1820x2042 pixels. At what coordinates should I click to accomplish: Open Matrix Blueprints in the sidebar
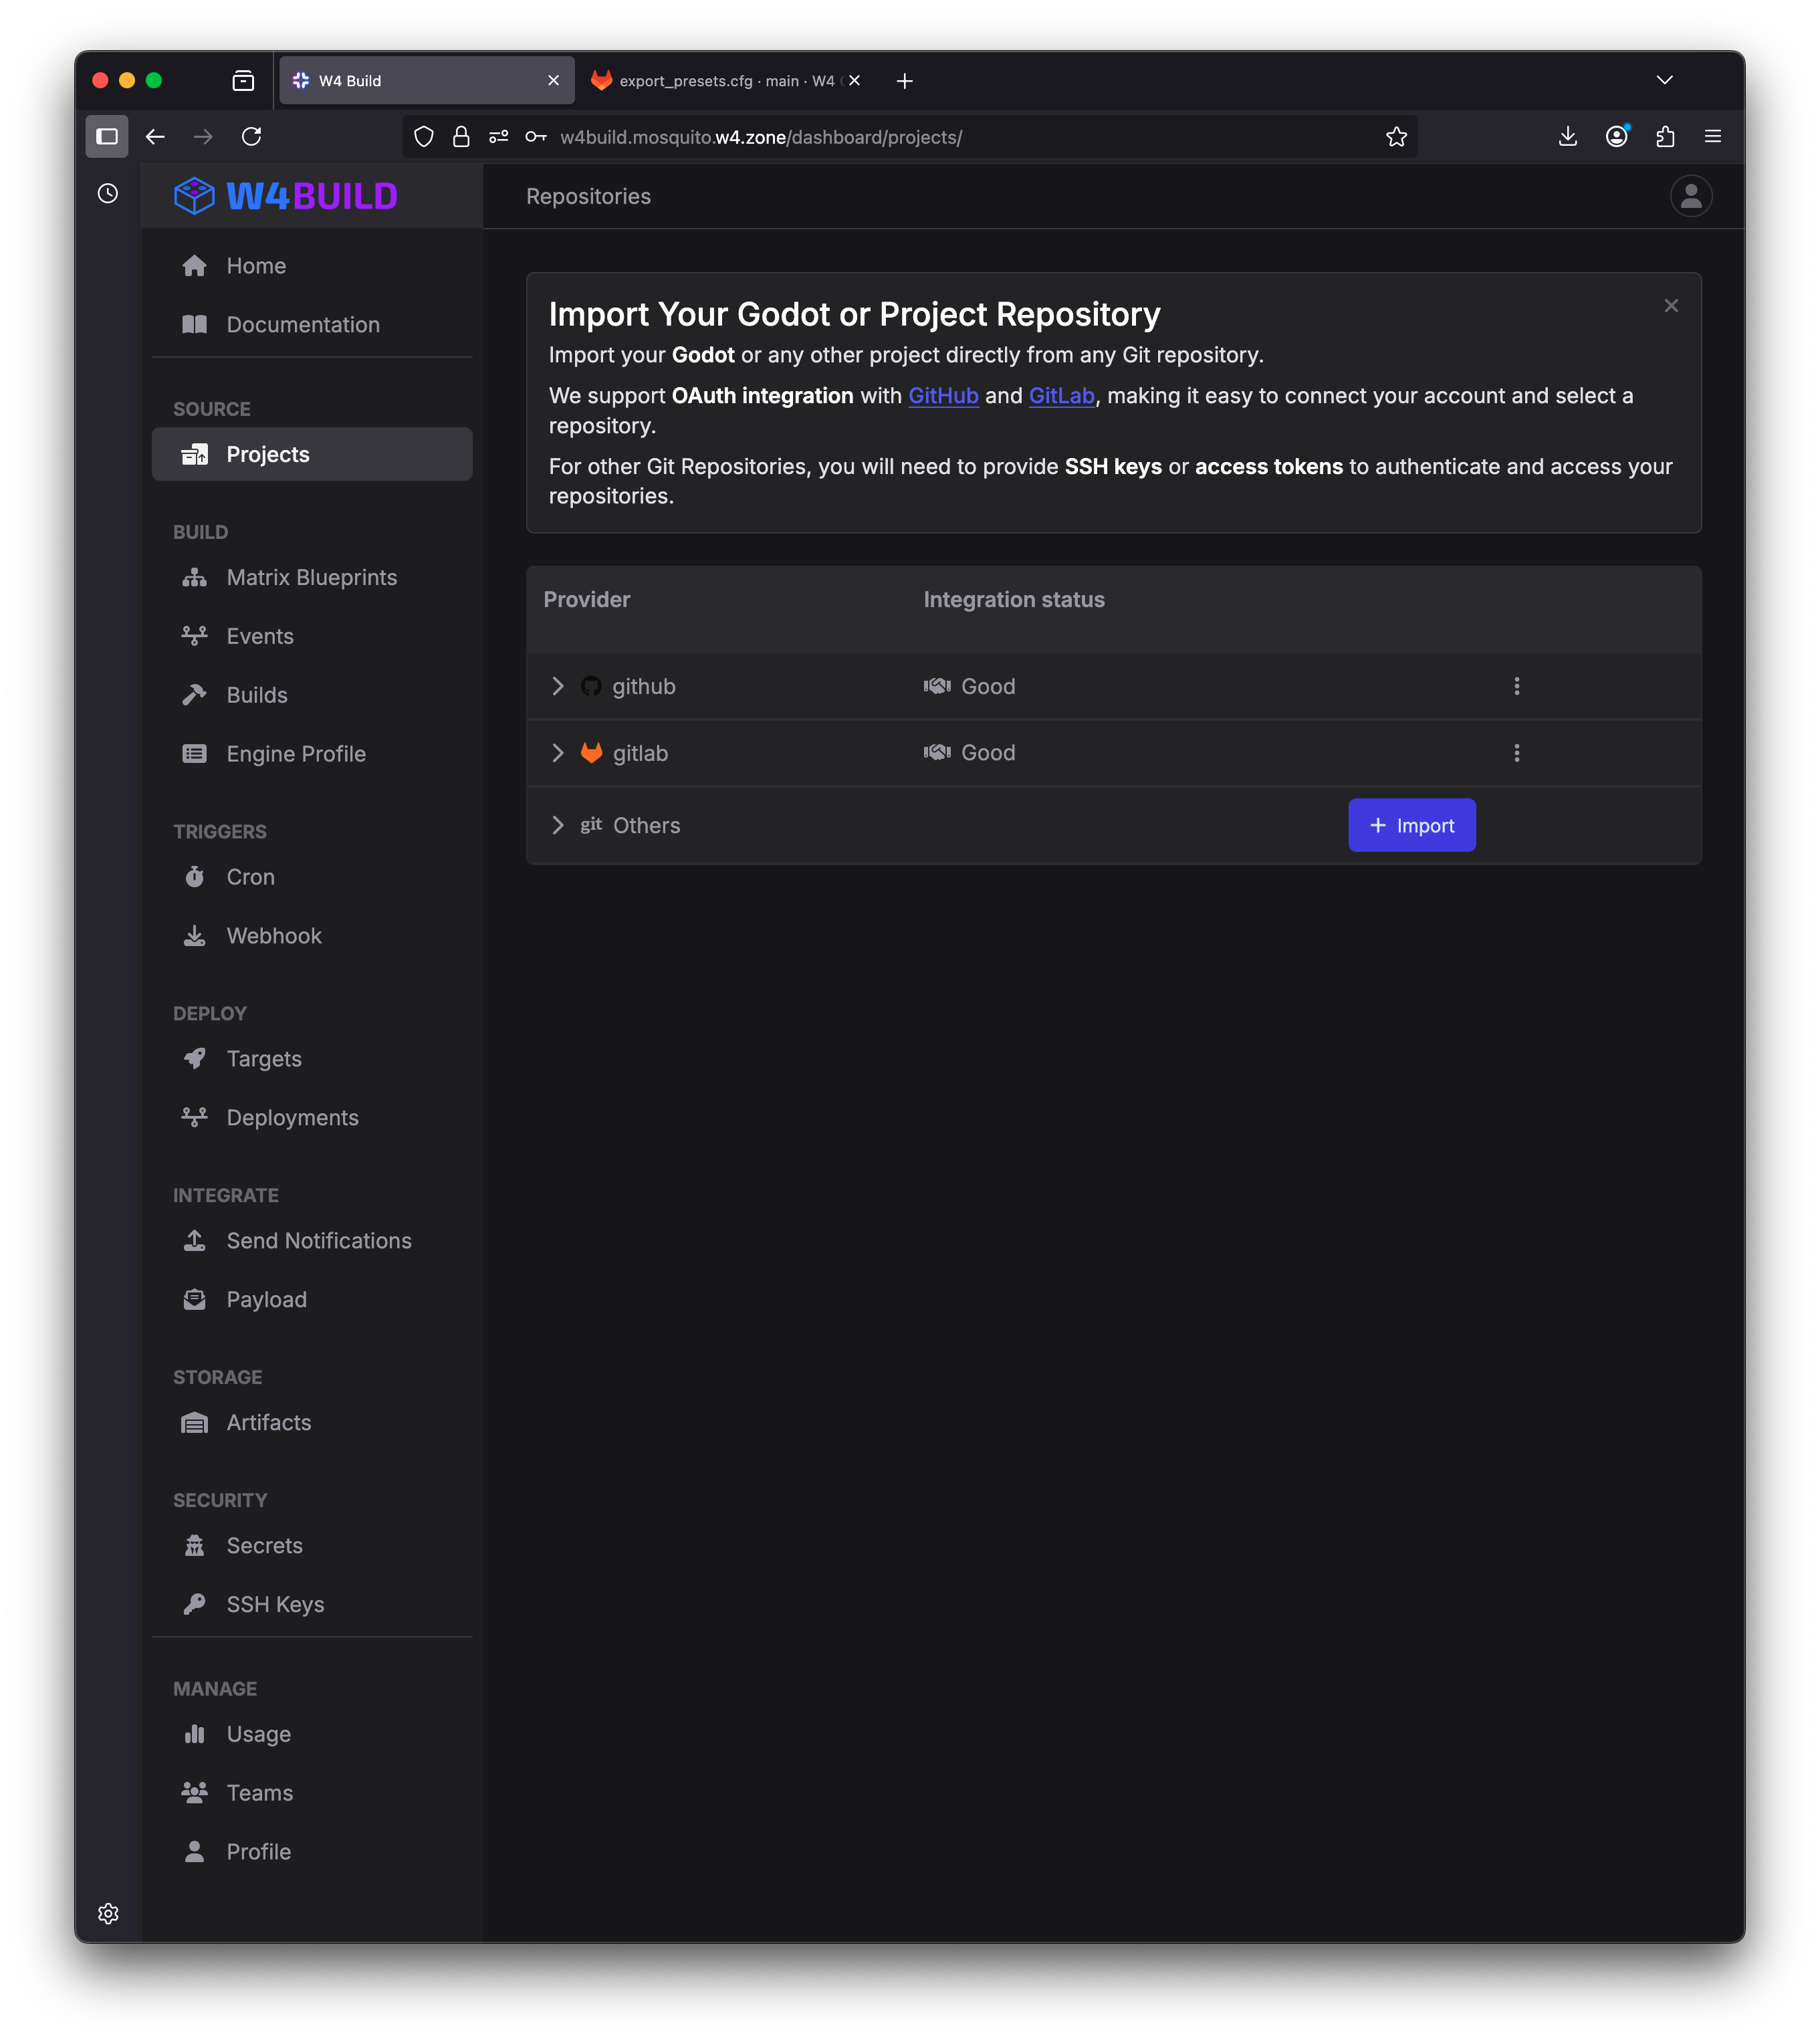point(311,577)
